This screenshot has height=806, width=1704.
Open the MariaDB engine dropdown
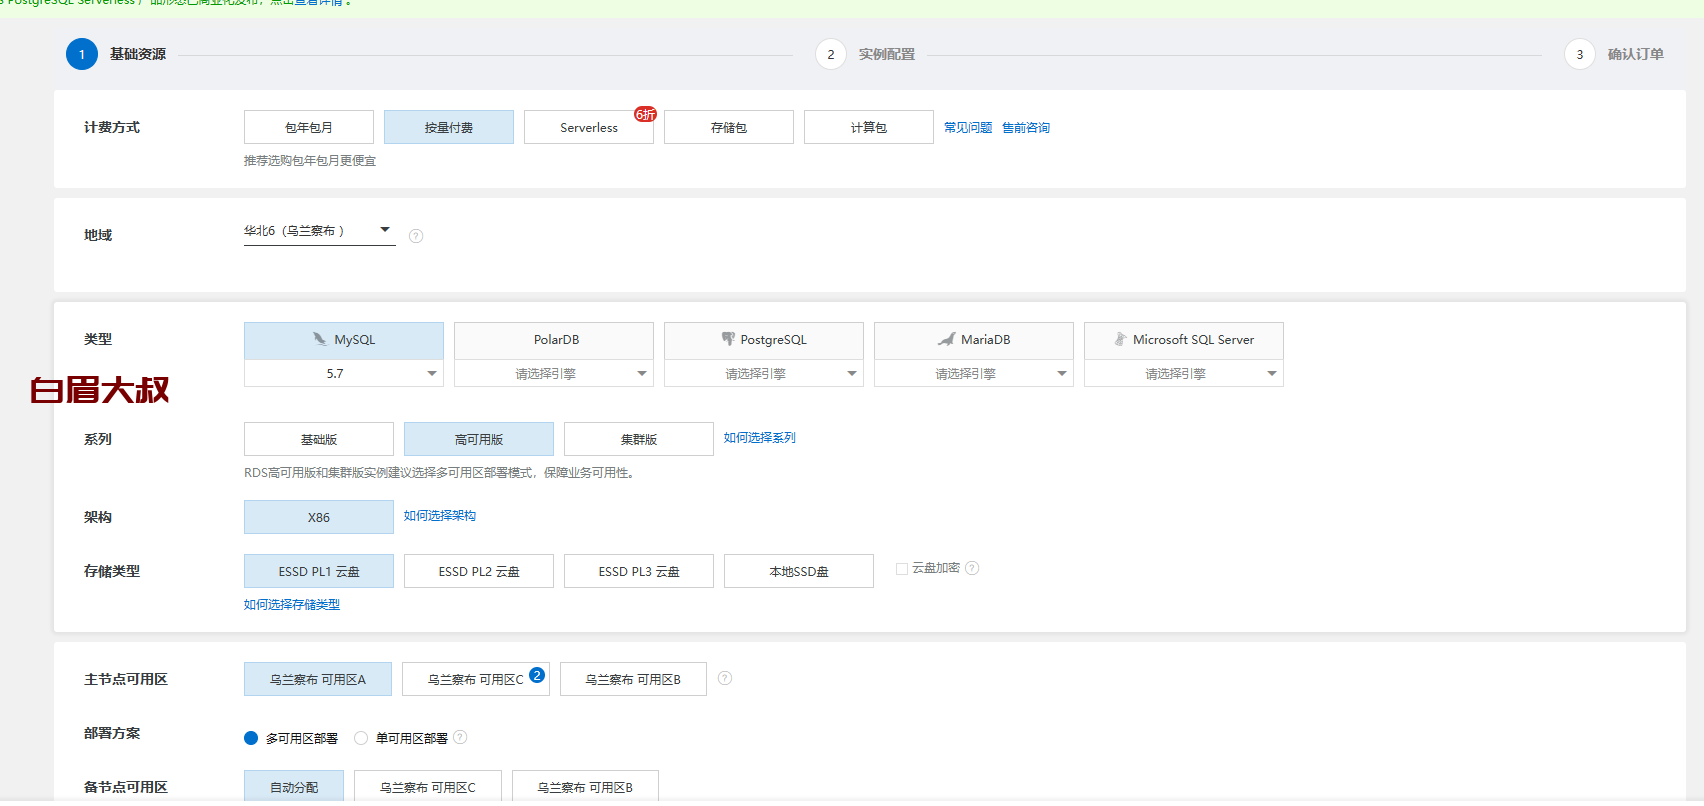pyautogui.click(x=974, y=374)
